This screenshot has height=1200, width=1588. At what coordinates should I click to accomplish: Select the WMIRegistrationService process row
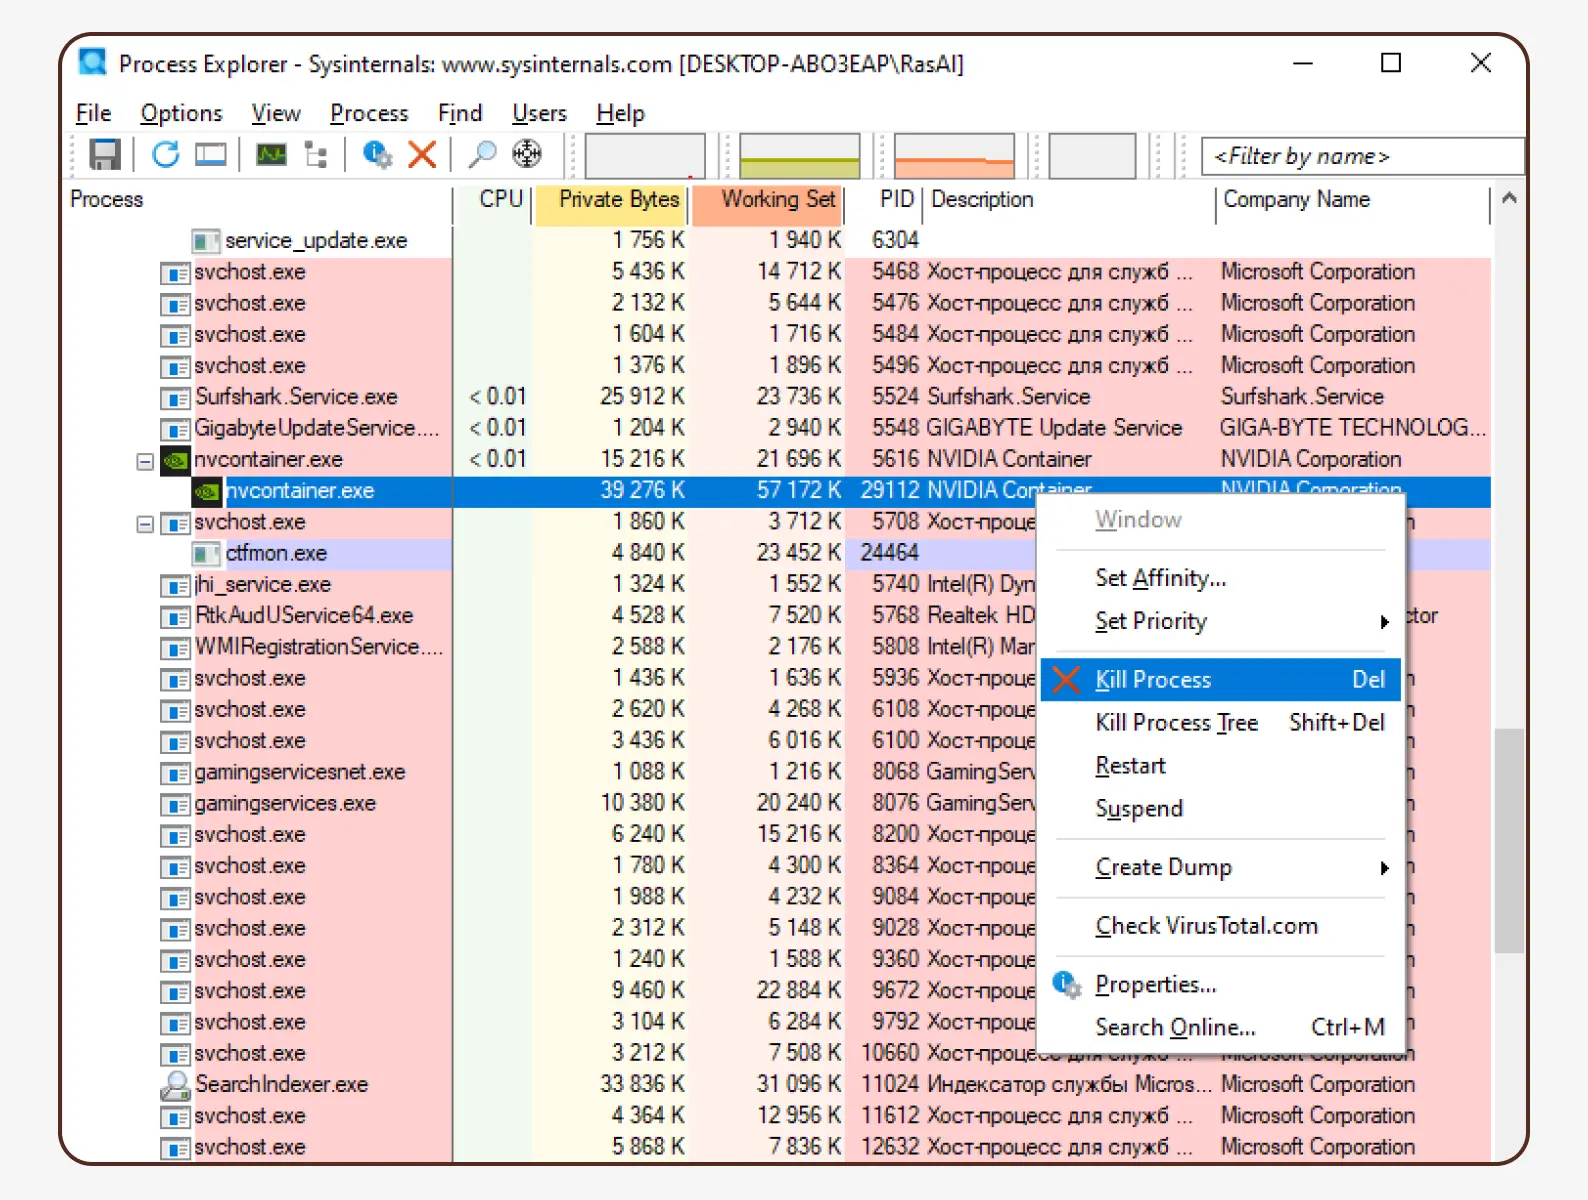point(778,647)
